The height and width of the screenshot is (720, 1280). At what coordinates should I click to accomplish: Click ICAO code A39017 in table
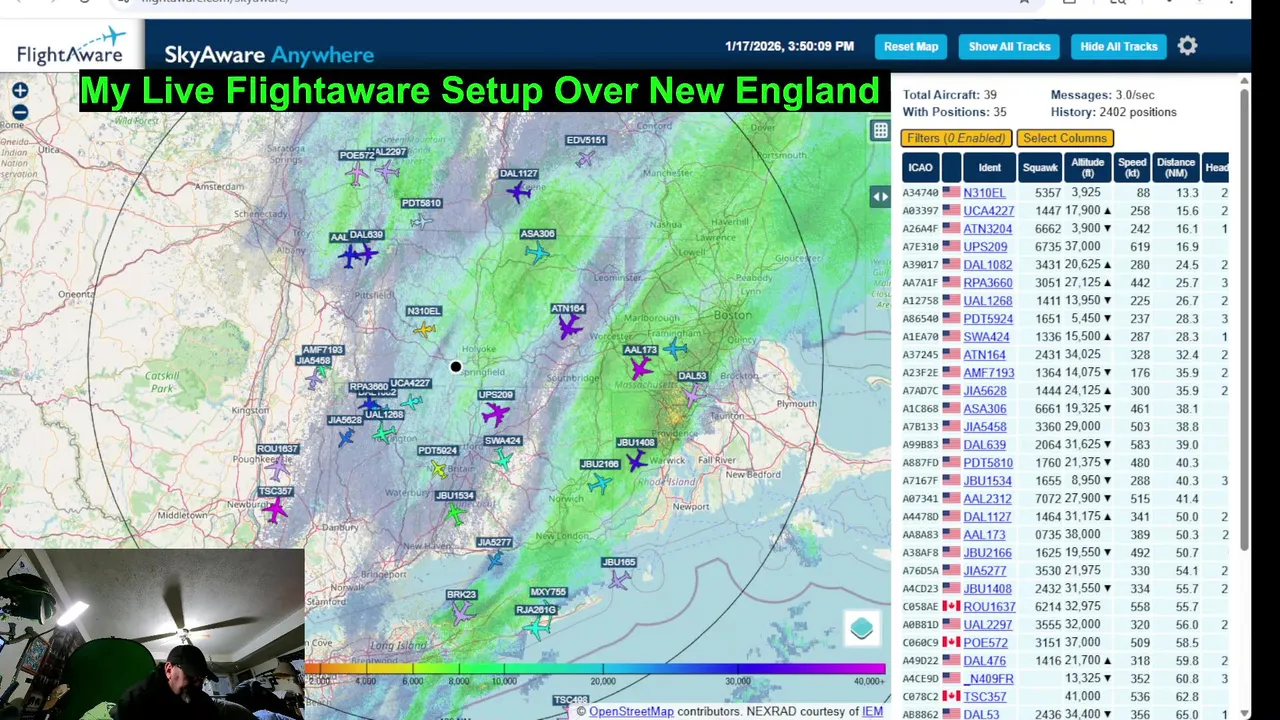pyautogui.click(x=920, y=265)
